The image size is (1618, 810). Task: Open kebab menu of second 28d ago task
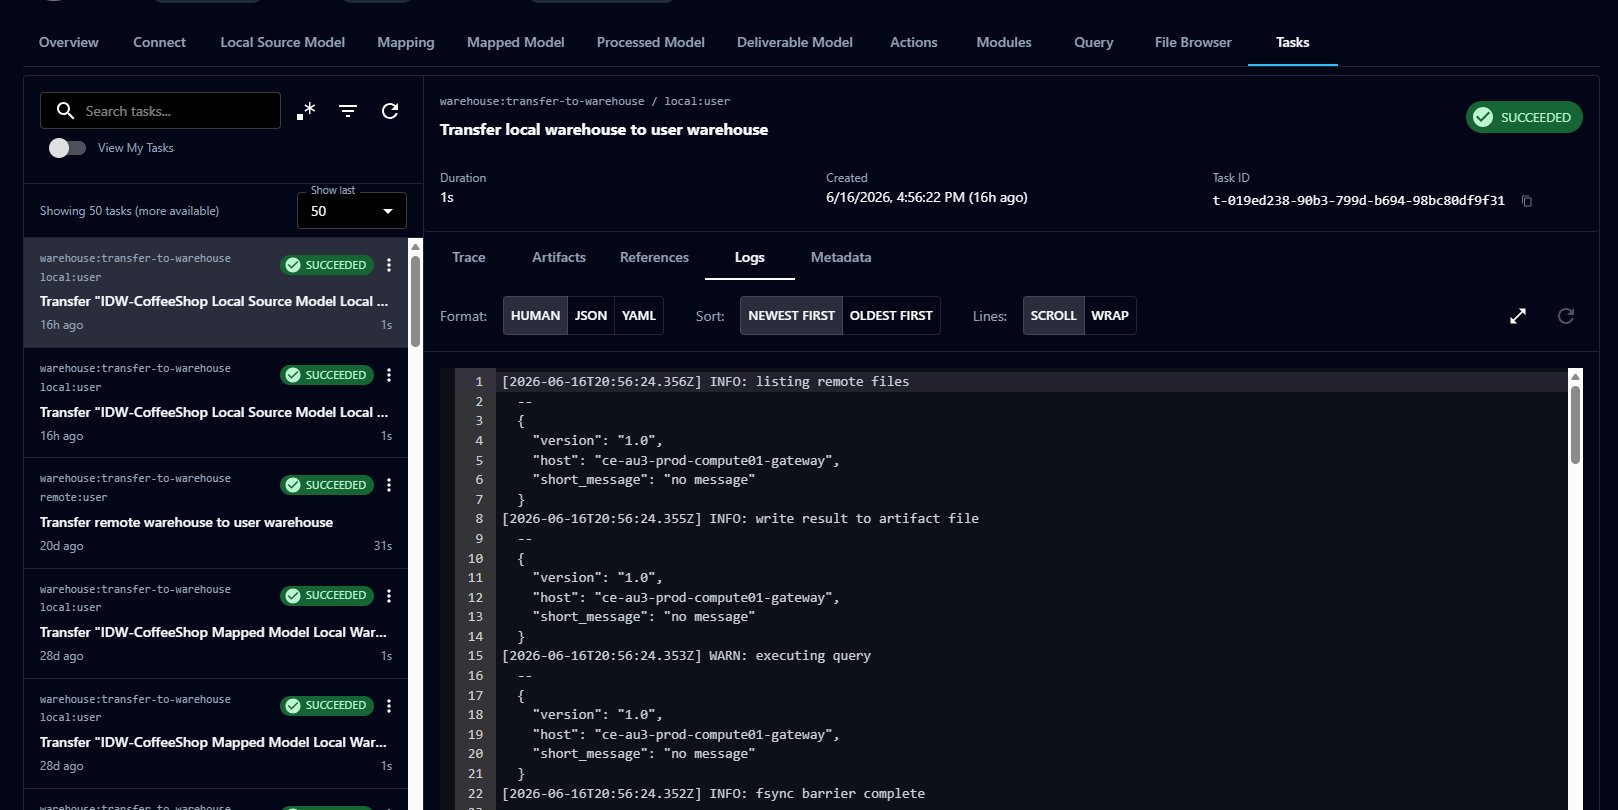click(389, 705)
